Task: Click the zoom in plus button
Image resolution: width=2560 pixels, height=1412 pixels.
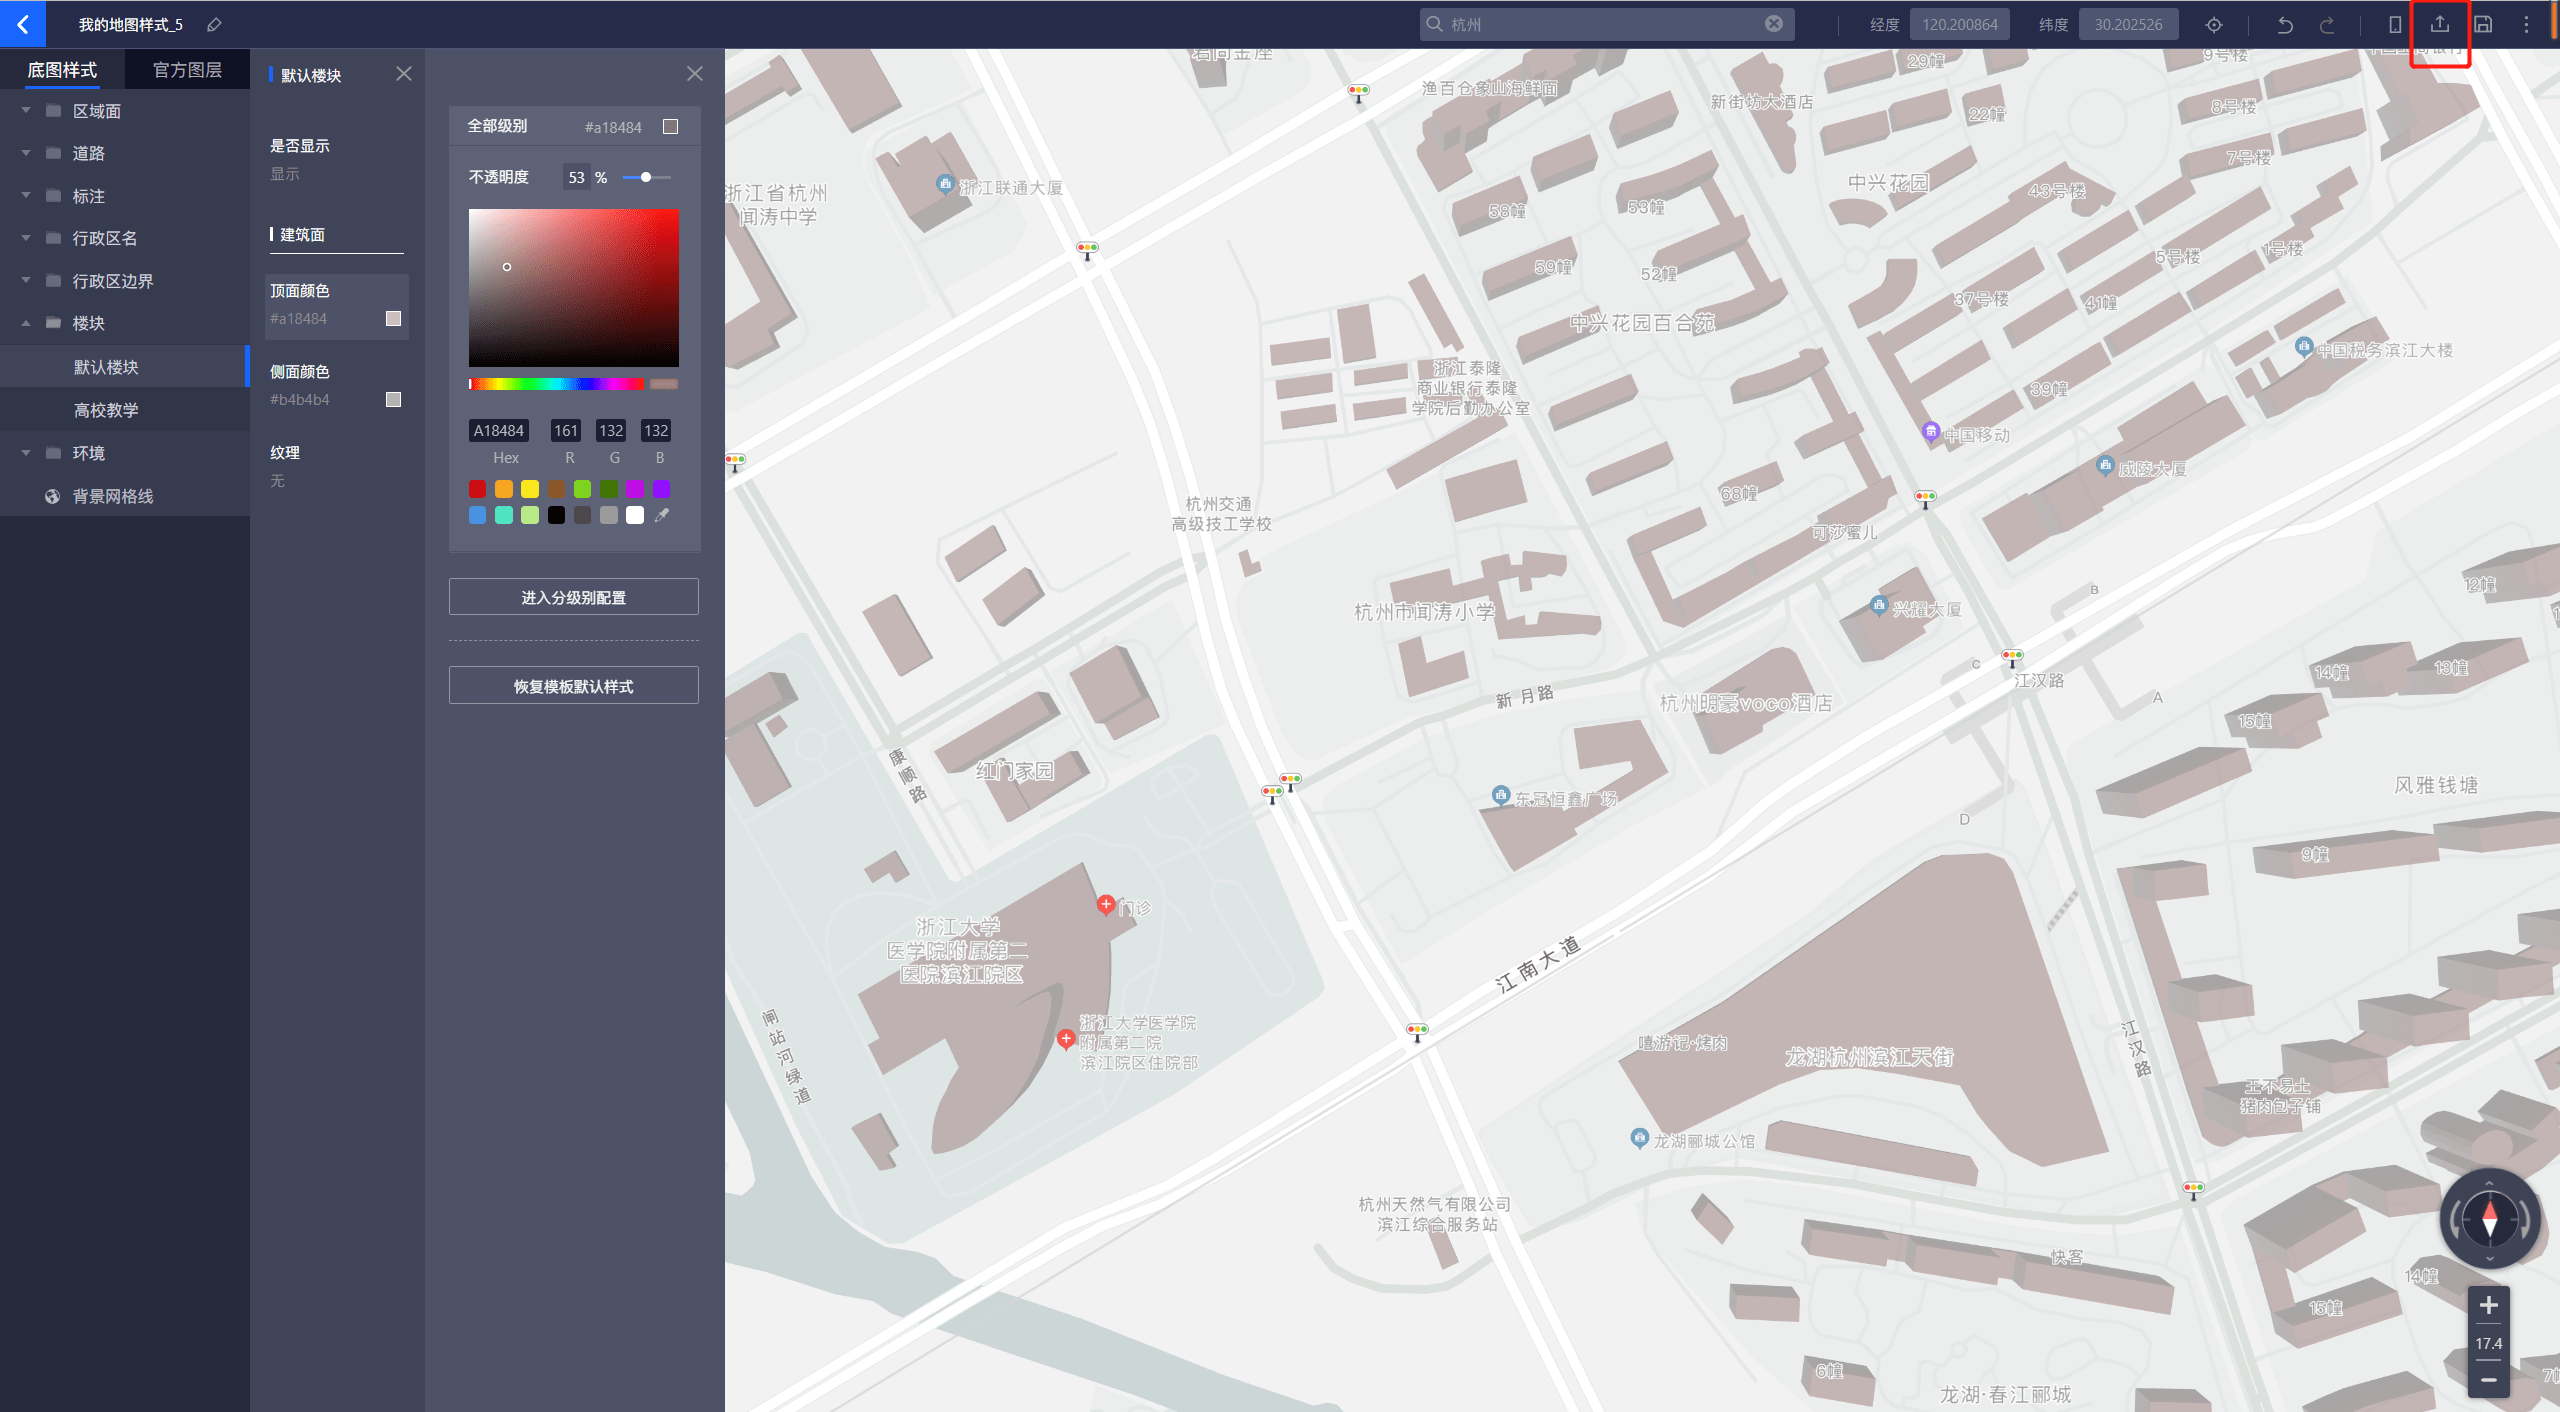Action: (x=2489, y=1305)
